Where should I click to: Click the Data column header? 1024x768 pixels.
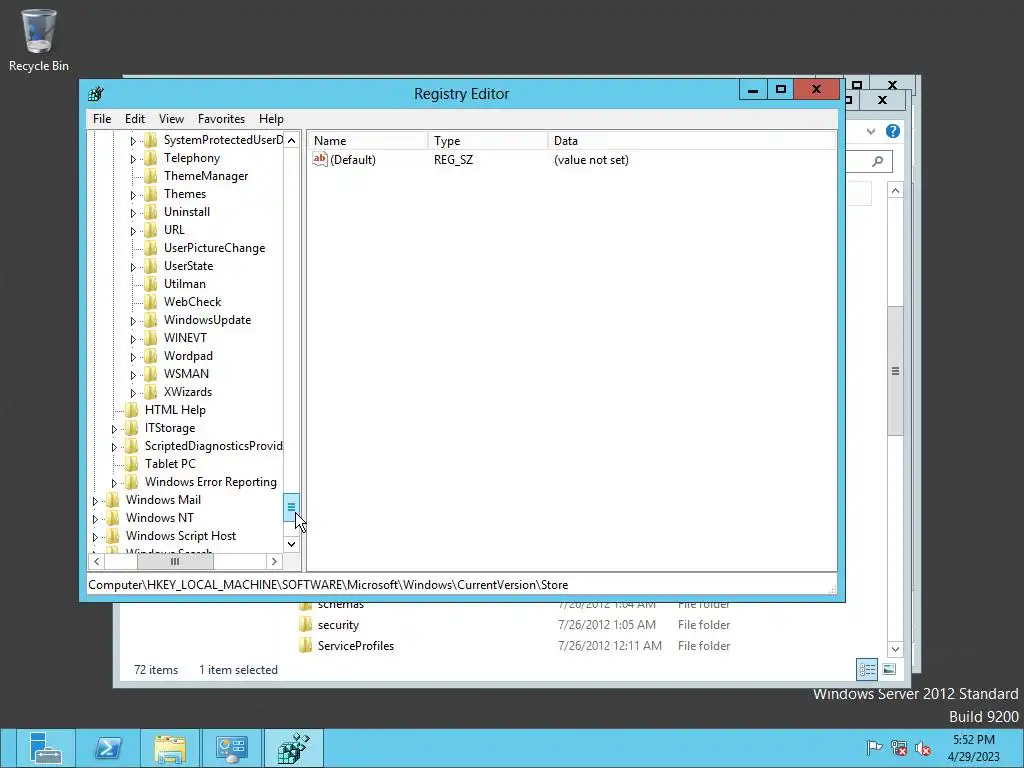pyautogui.click(x=692, y=140)
